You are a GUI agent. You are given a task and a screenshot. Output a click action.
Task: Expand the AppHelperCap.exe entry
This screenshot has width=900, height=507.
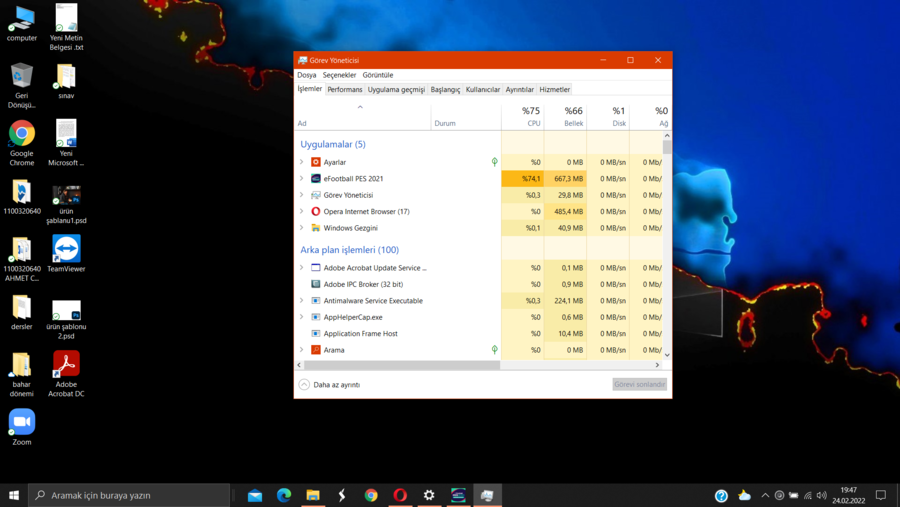click(x=301, y=317)
